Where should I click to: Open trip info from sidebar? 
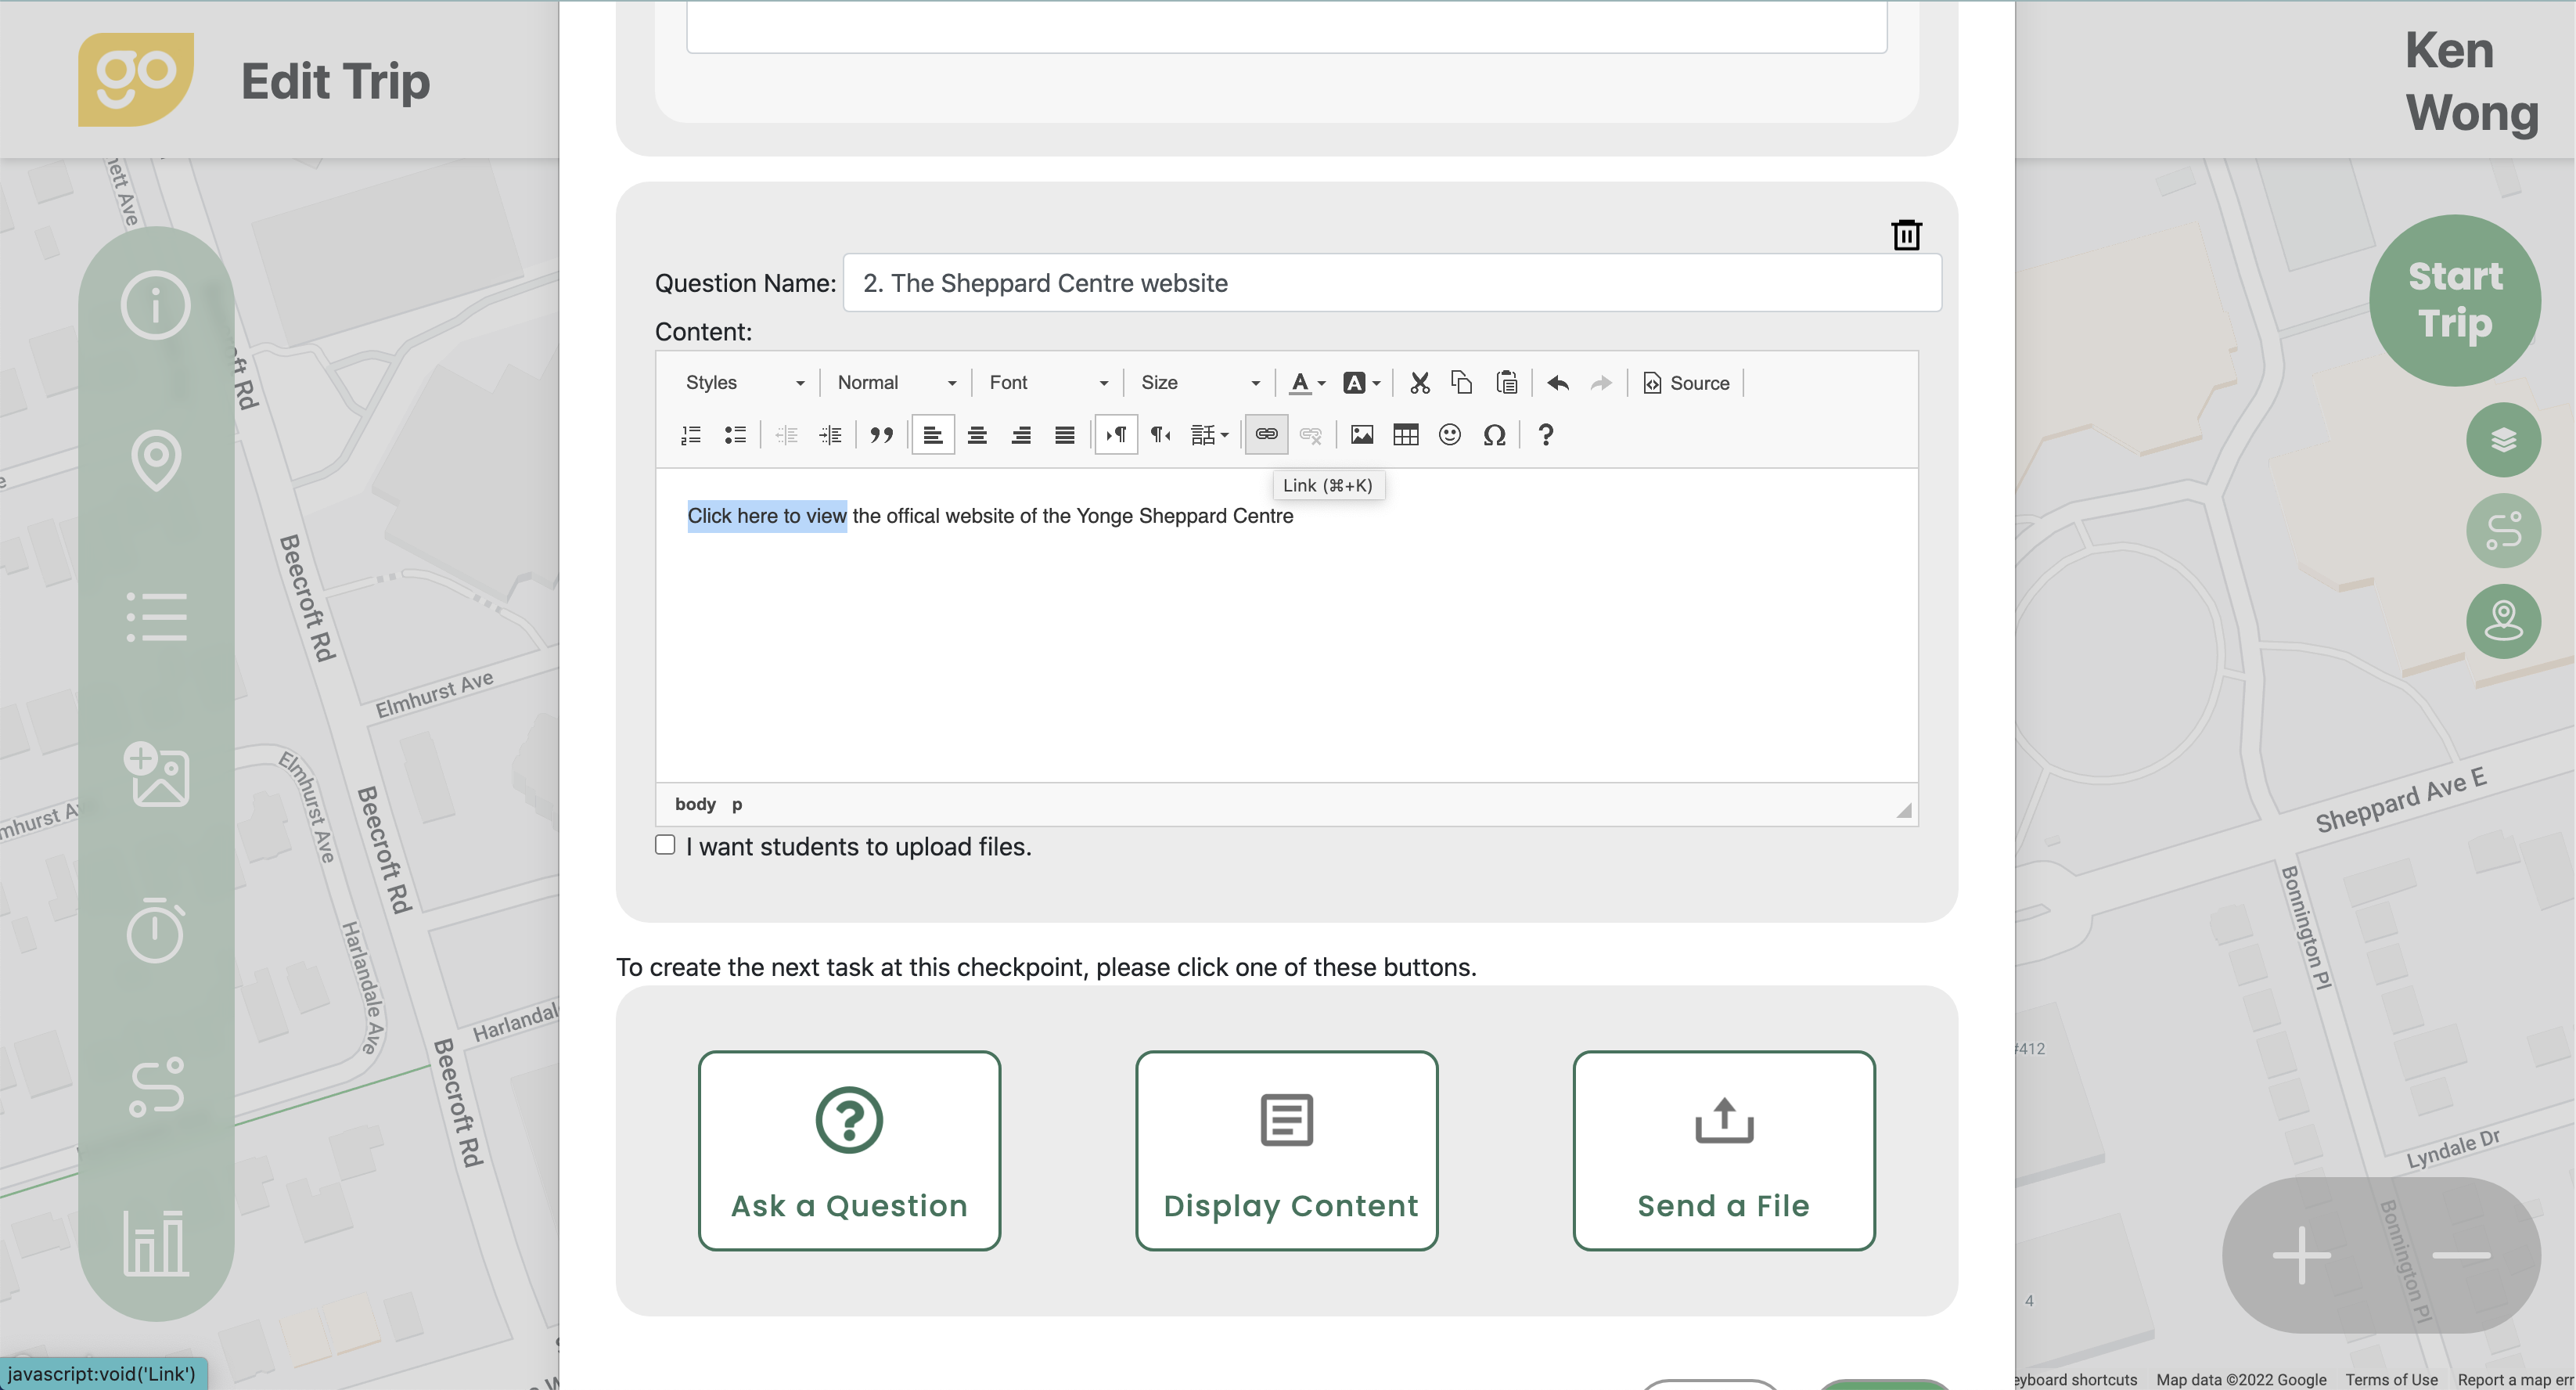pos(156,305)
